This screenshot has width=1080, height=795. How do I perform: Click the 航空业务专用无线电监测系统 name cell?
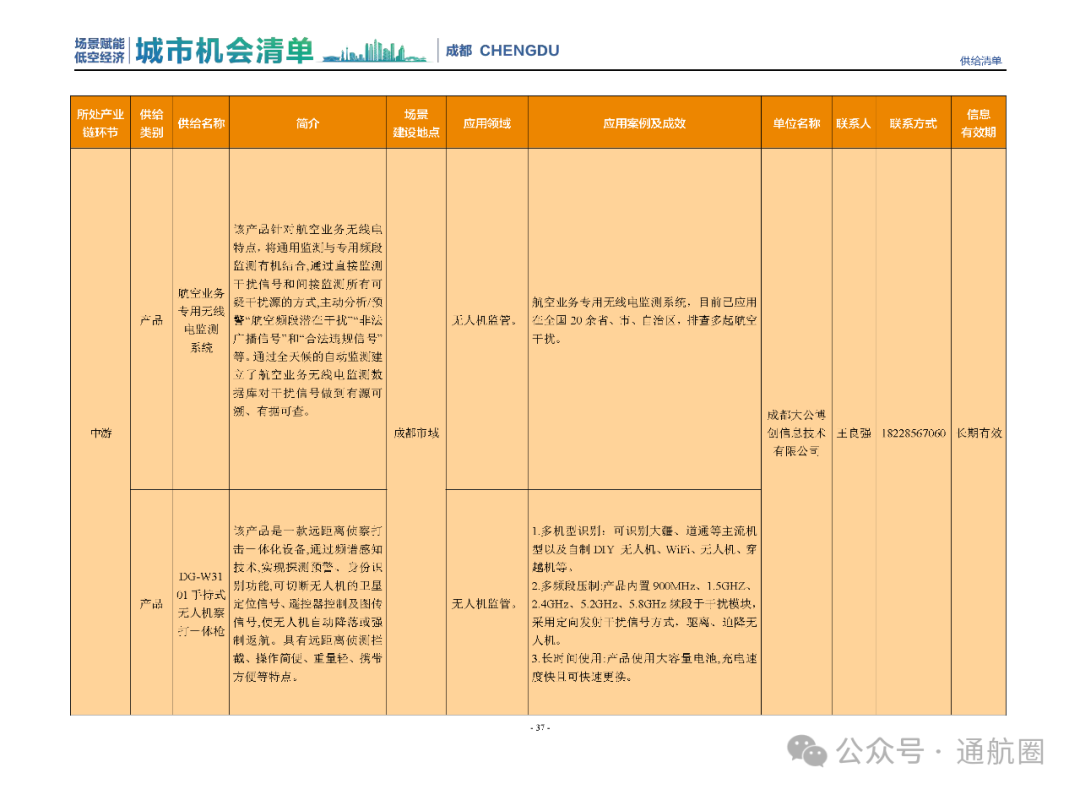coord(201,320)
